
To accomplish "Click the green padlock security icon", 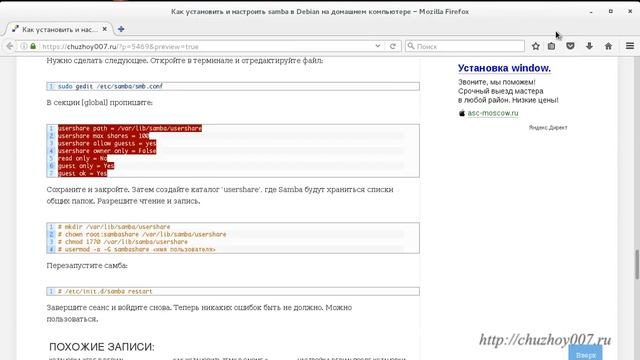I will coord(33,46).
